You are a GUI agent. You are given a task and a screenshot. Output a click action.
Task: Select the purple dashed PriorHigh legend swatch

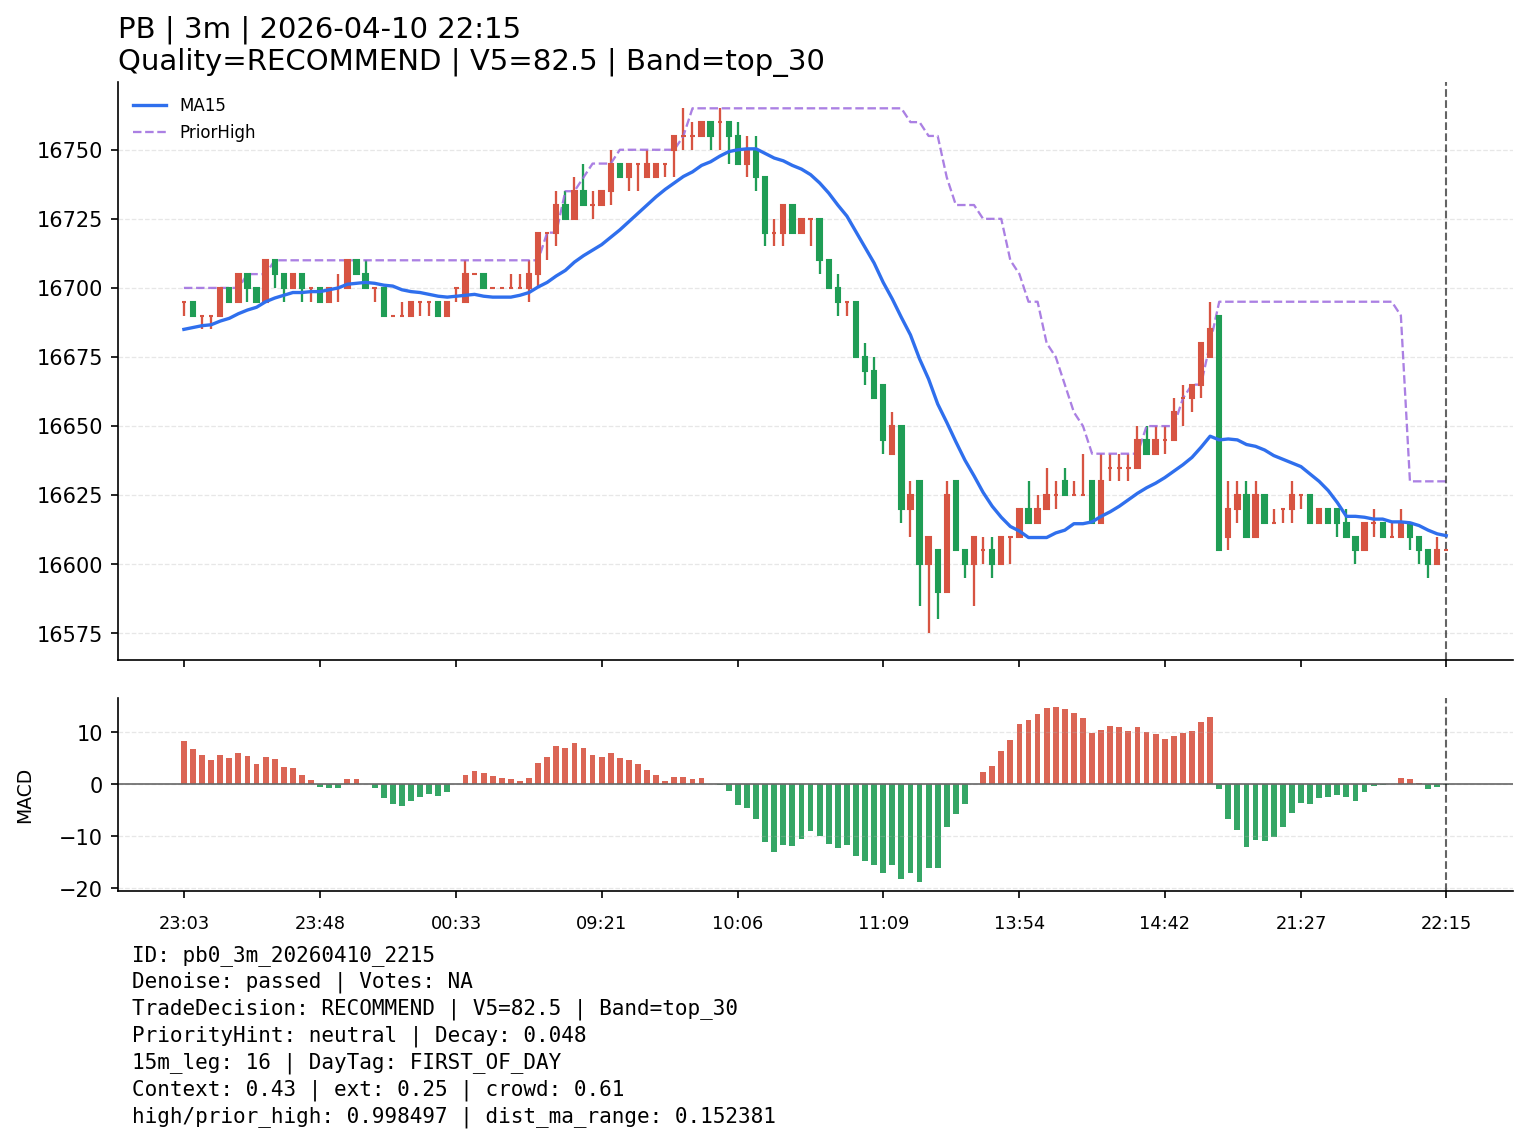click(150, 132)
